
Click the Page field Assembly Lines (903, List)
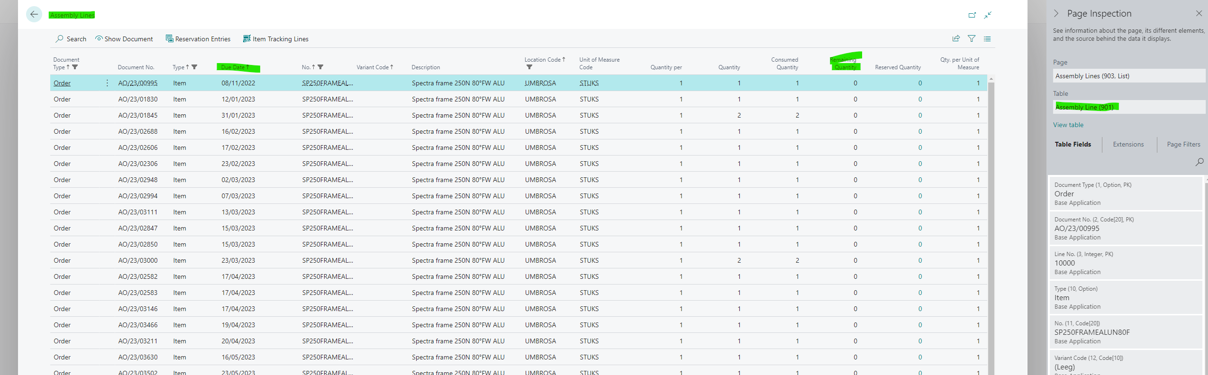1128,76
